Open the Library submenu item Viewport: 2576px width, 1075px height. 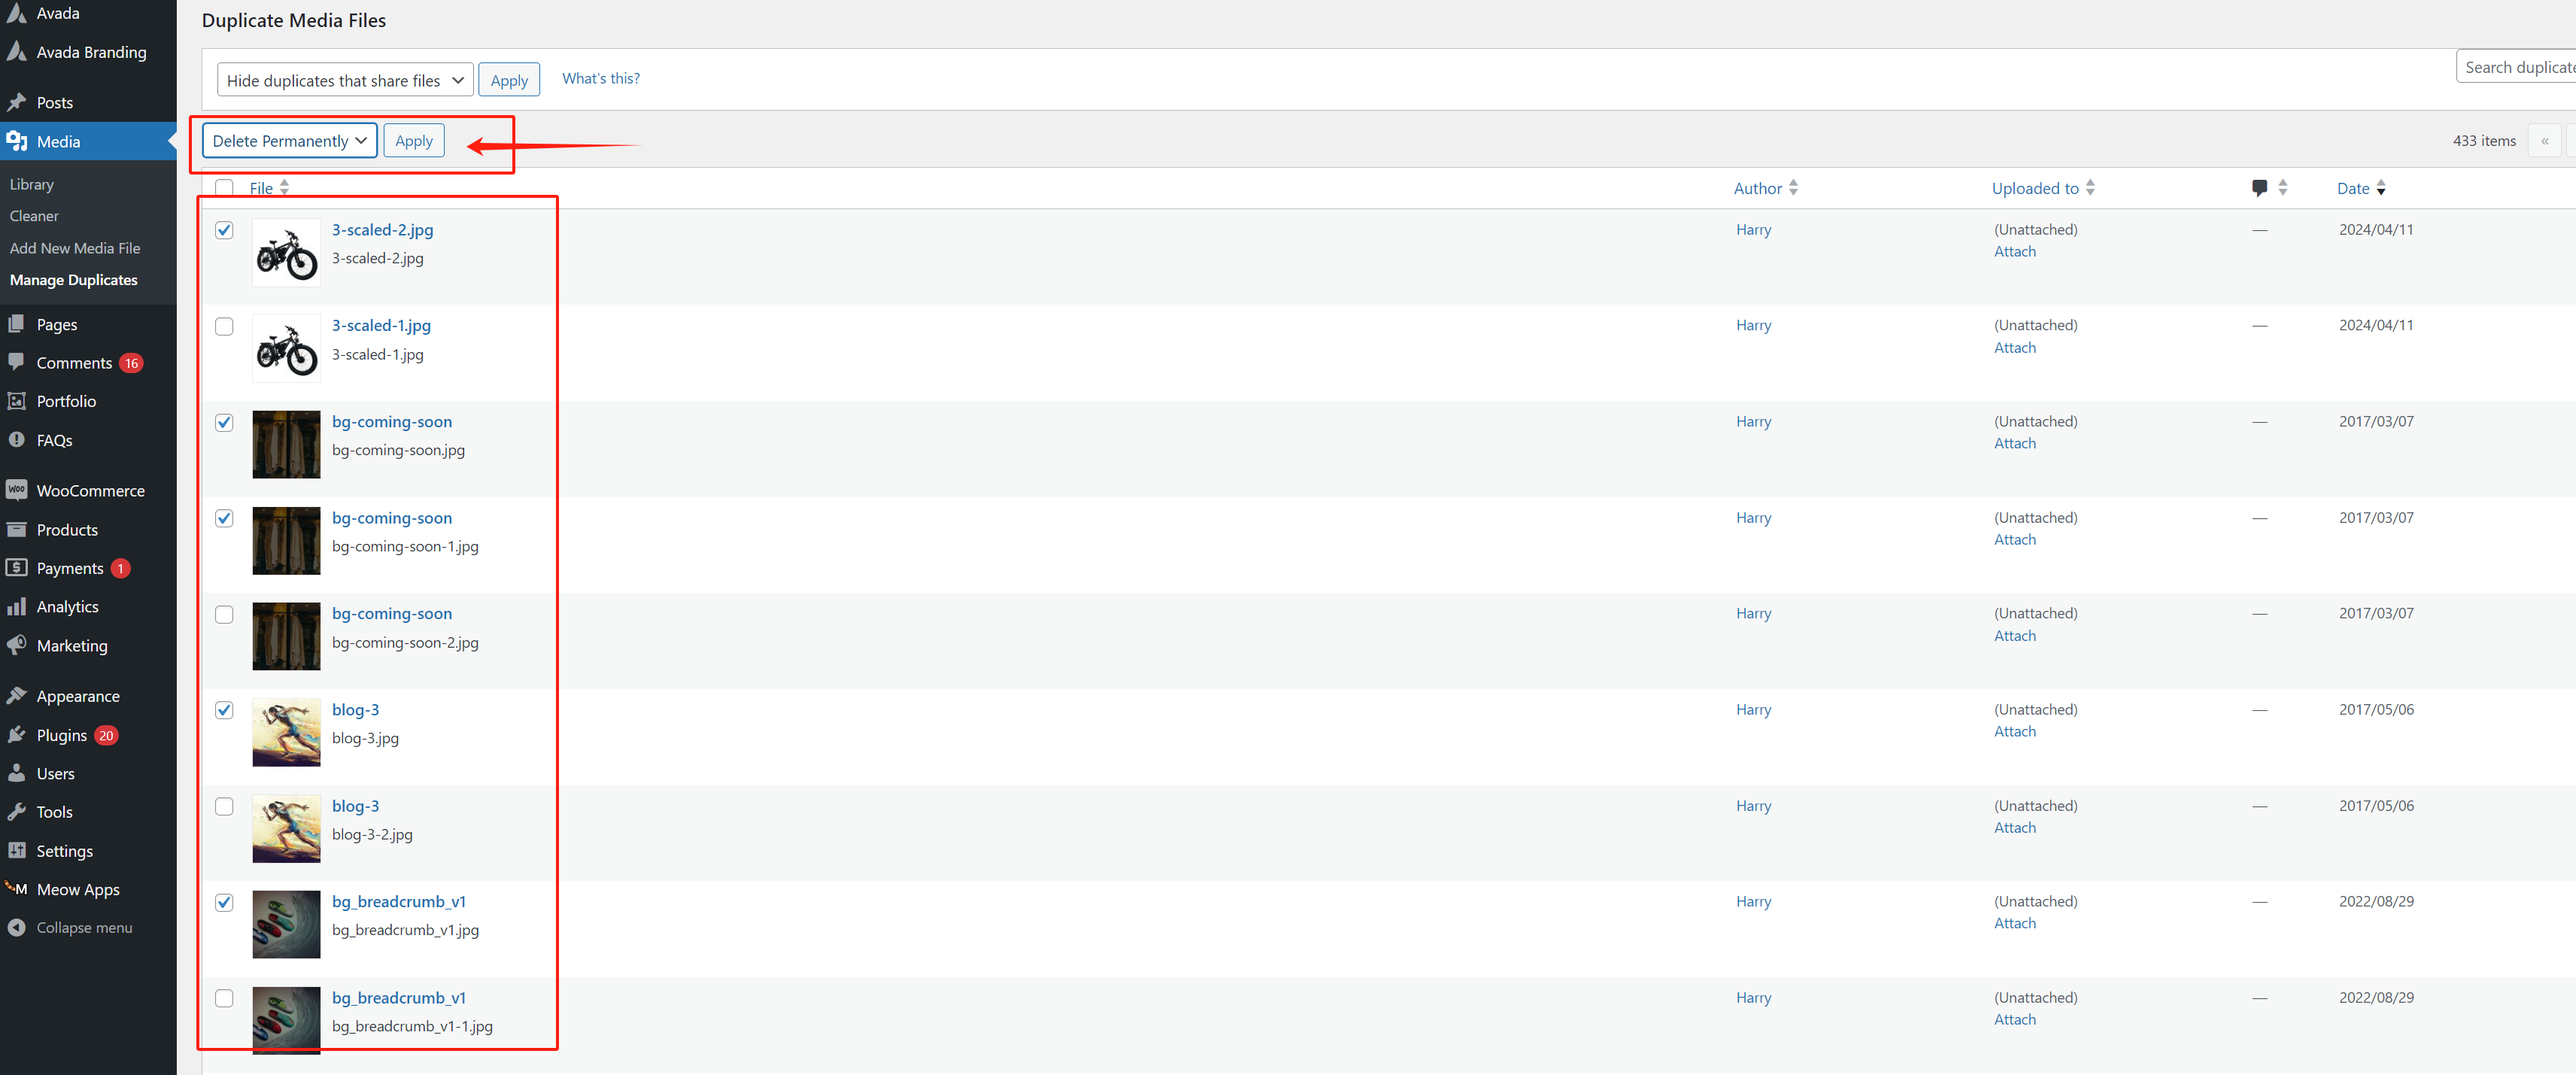pyautogui.click(x=32, y=184)
